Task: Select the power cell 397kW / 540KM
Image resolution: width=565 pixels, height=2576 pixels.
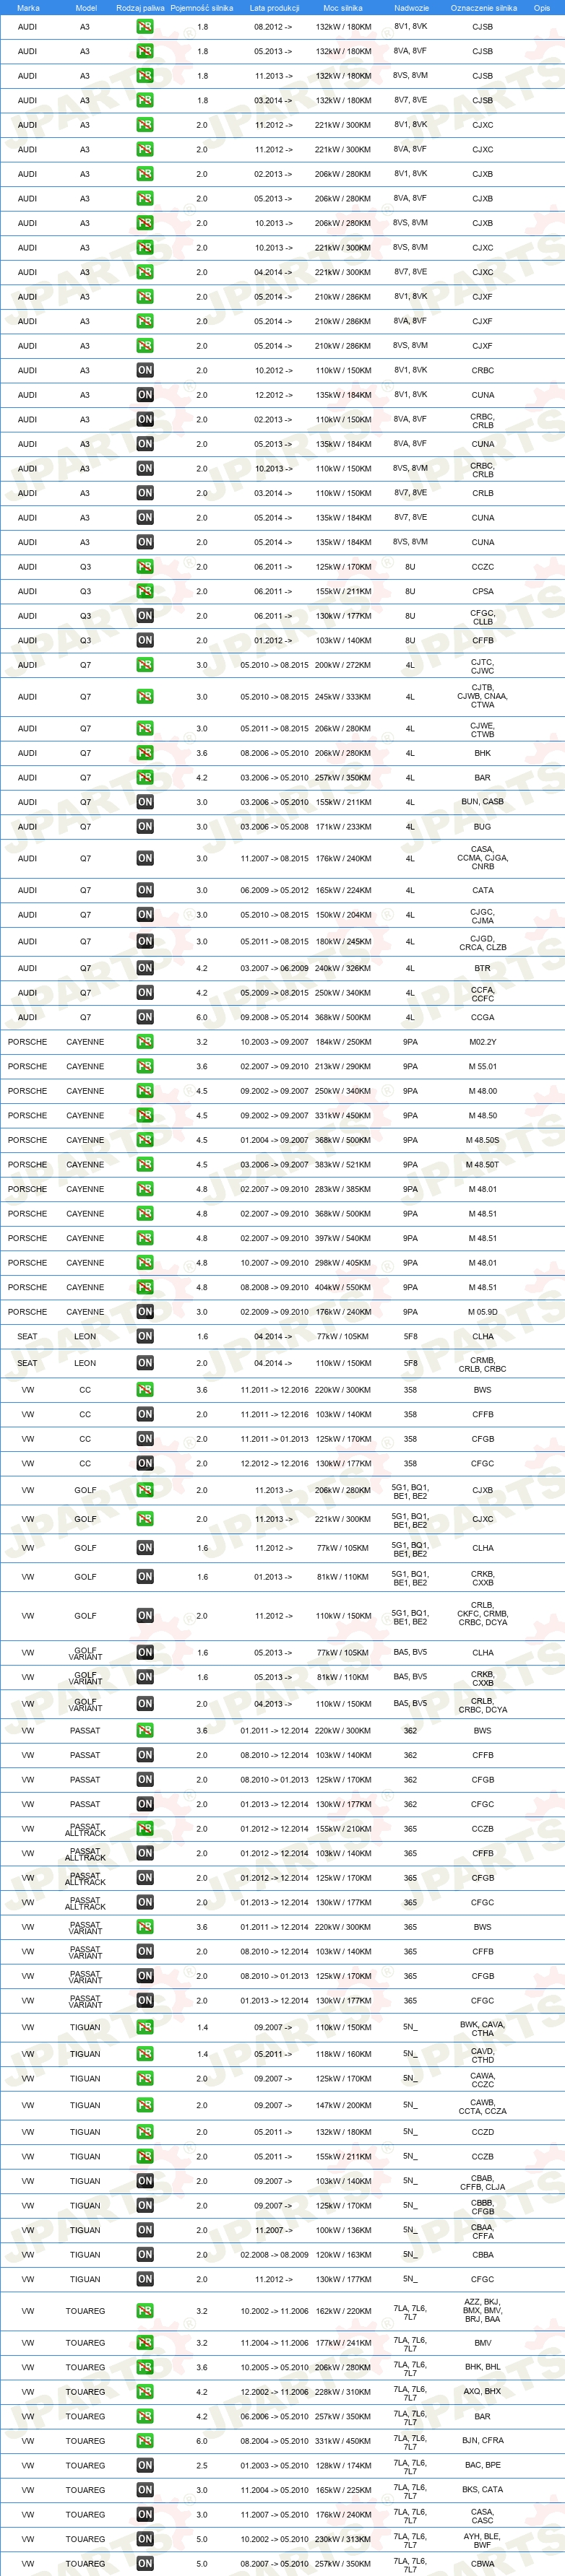Action: [343, 1238]
